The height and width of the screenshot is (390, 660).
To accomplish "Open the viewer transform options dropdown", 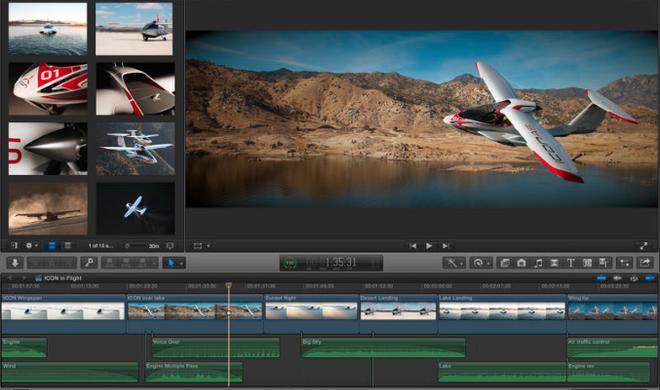I will [x=202, y=246].
